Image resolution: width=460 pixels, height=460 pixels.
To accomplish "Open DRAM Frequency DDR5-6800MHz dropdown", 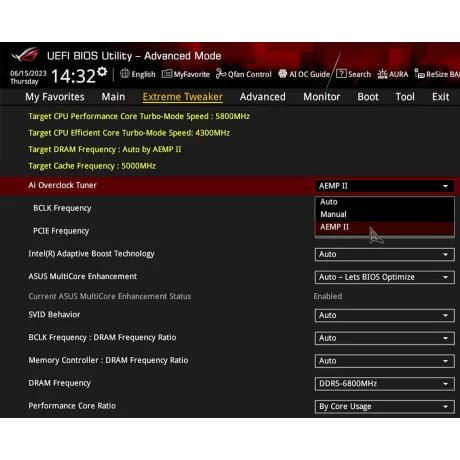I will pyautogui.click(x=385, y=384).
